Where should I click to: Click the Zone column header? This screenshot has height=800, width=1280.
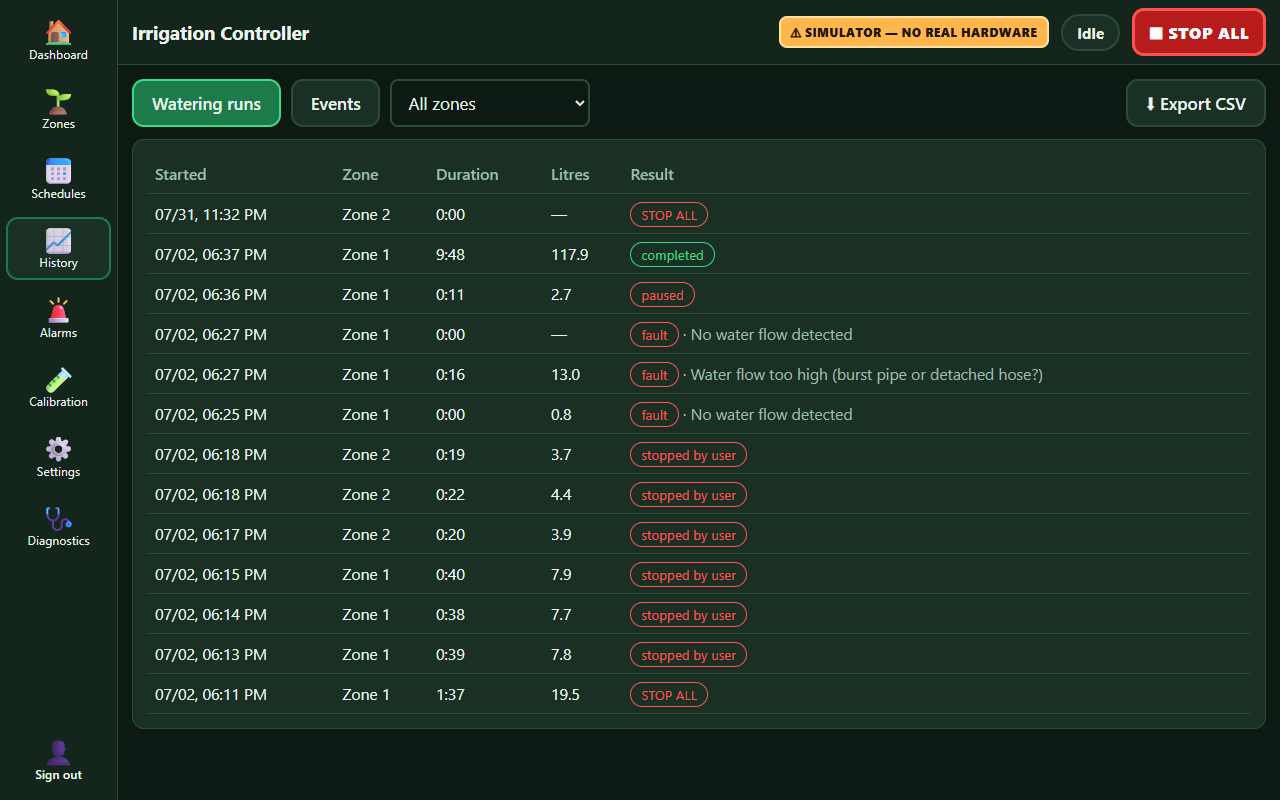pos(360,174)
